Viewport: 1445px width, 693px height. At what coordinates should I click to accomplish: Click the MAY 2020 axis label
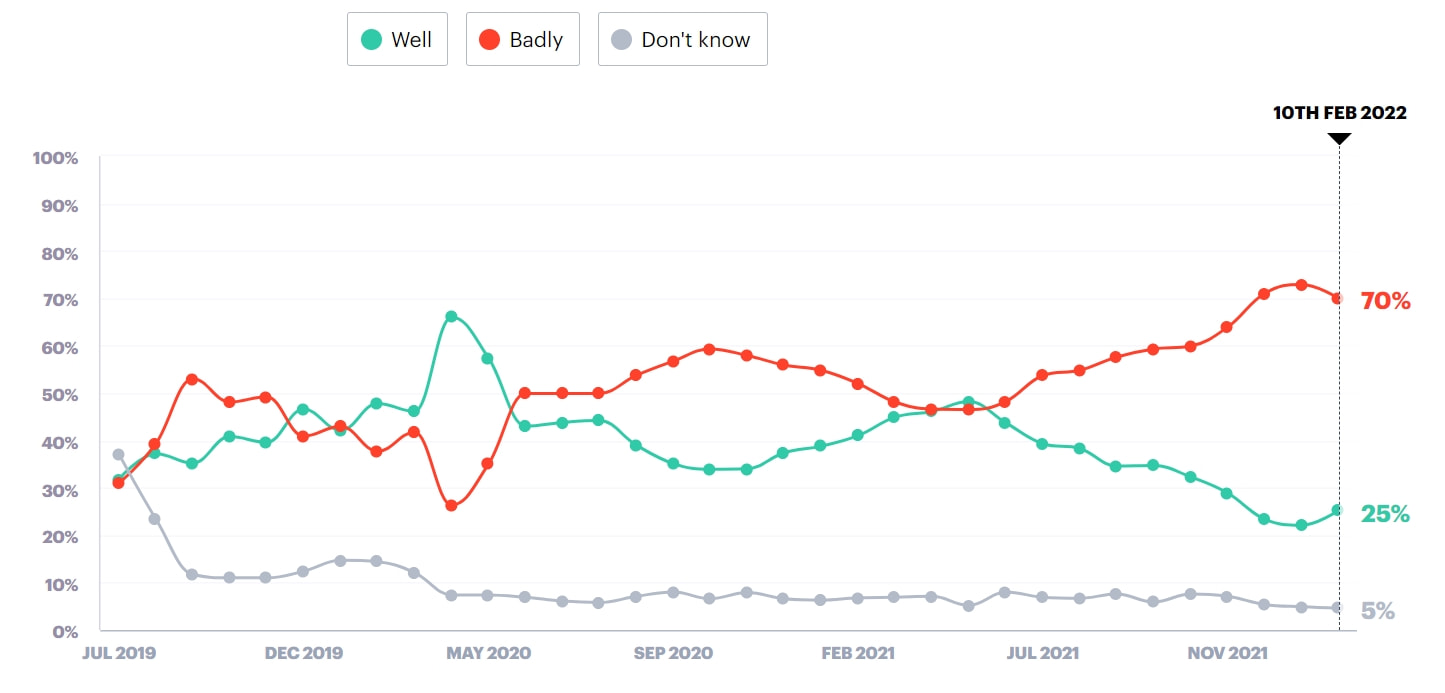click(489, 653)
